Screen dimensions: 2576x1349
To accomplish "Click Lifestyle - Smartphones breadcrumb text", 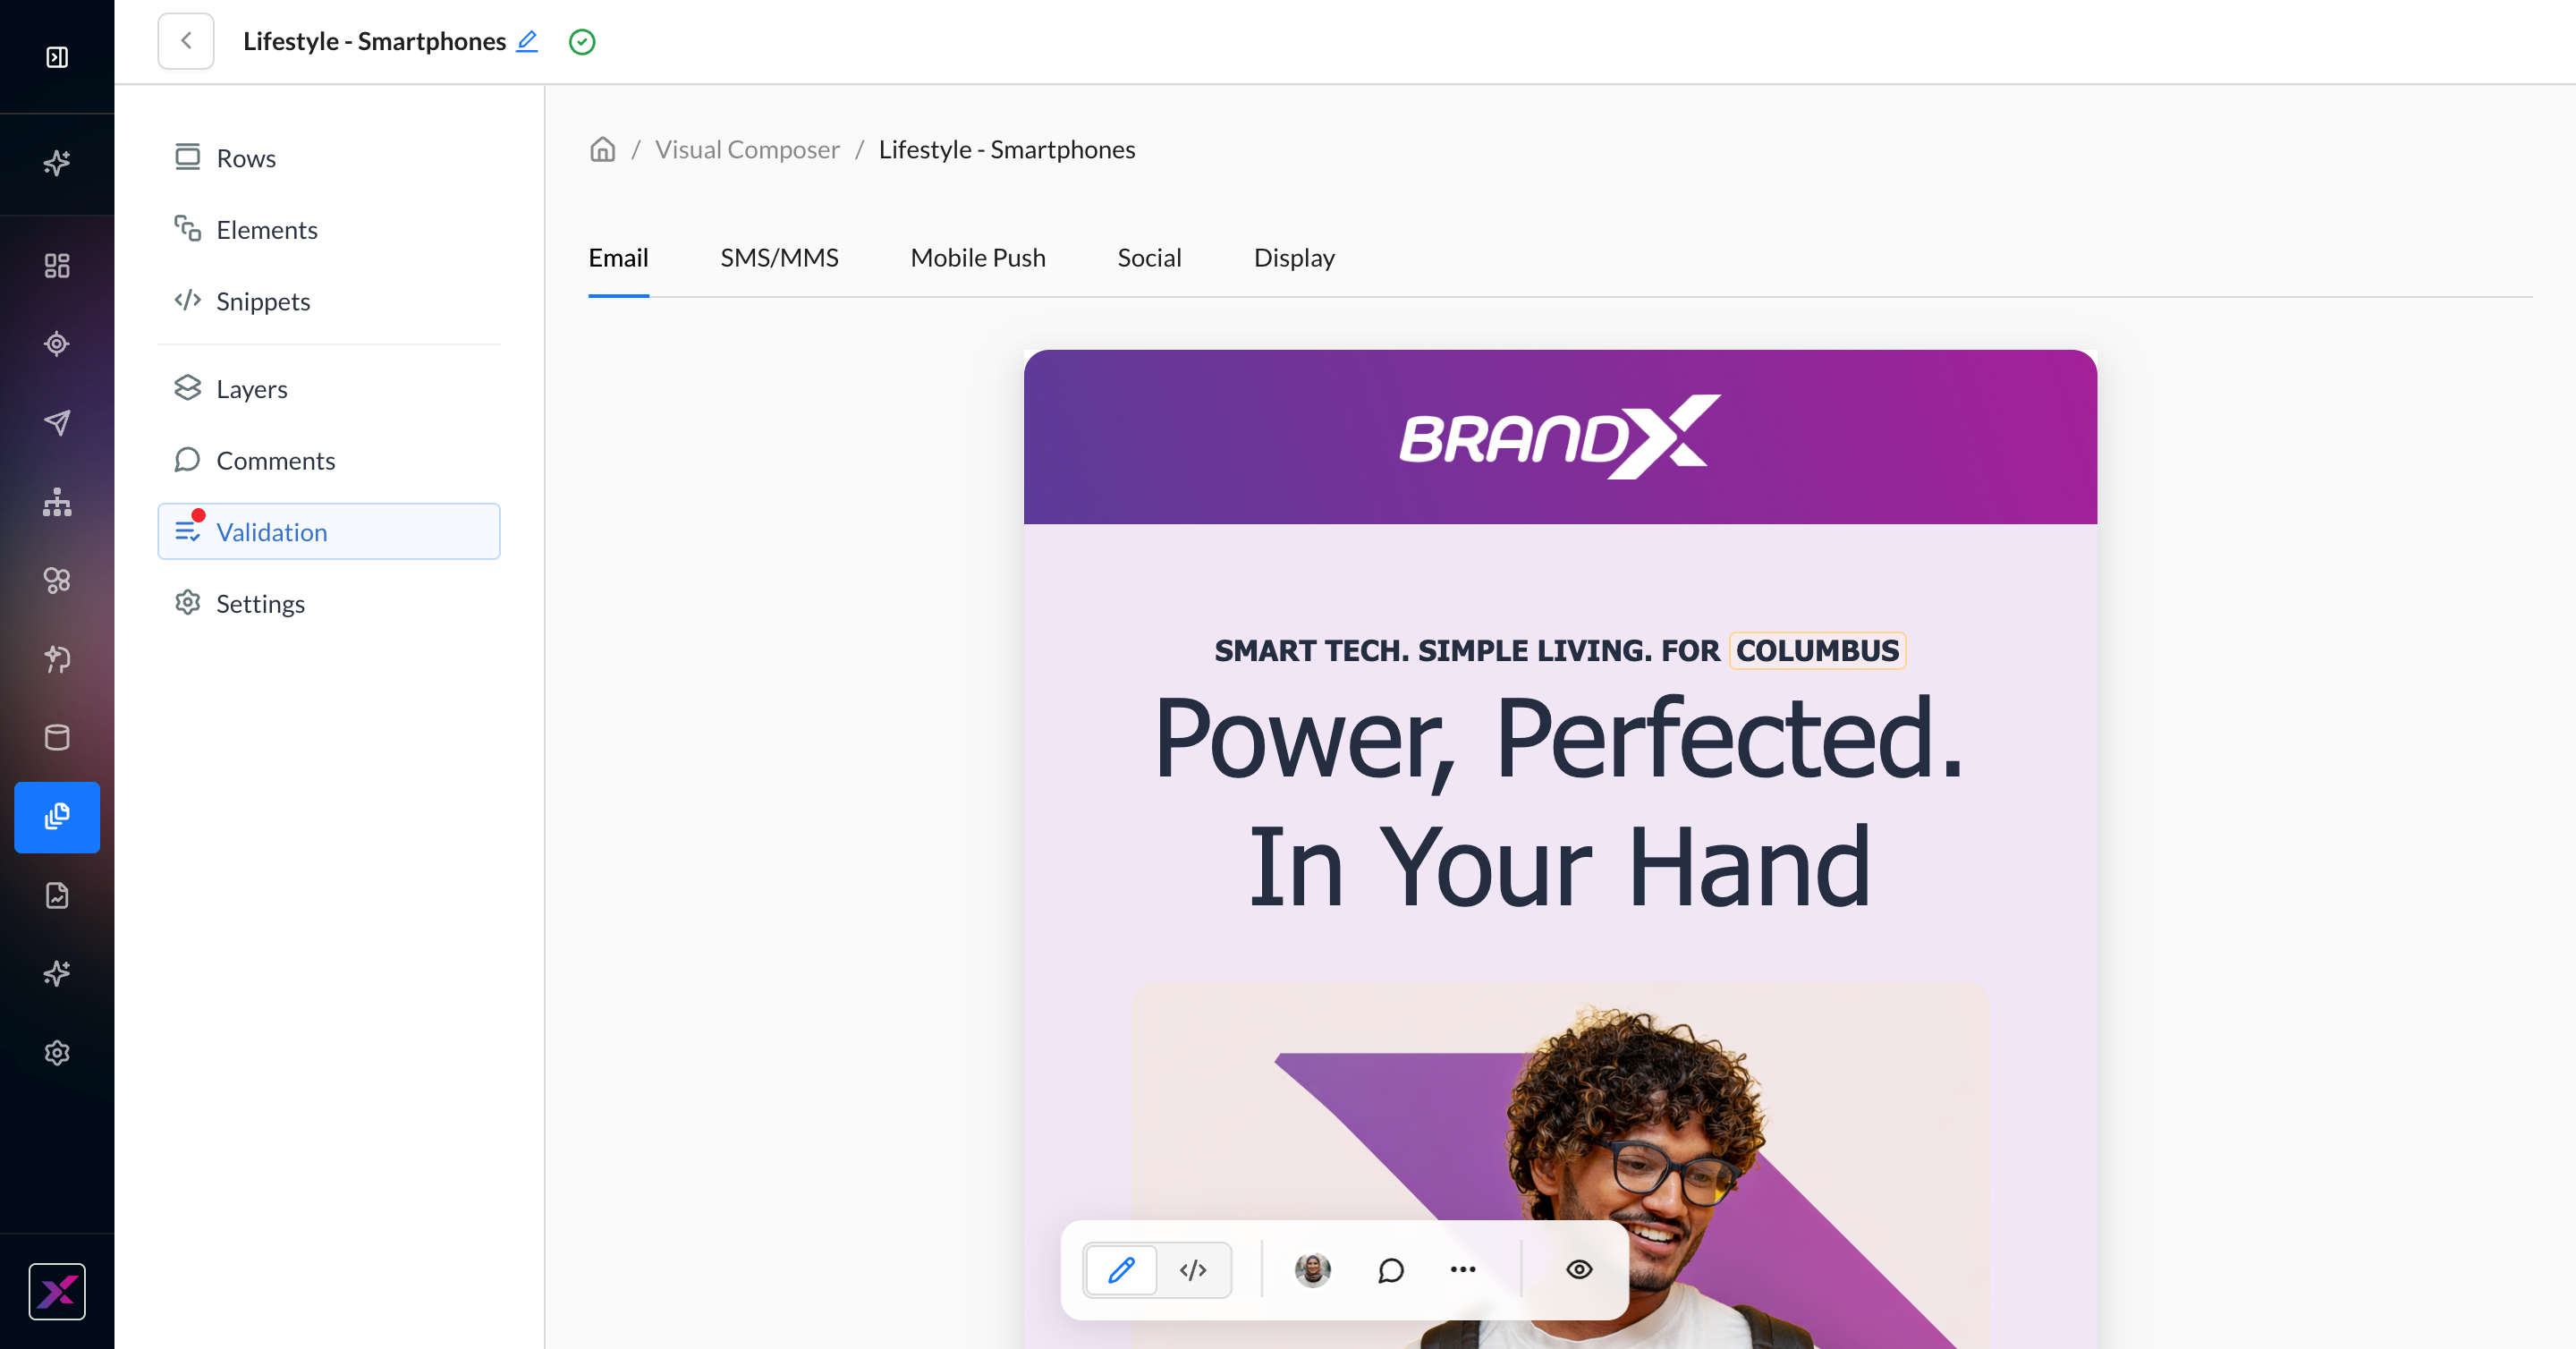I will (1007, 149).
